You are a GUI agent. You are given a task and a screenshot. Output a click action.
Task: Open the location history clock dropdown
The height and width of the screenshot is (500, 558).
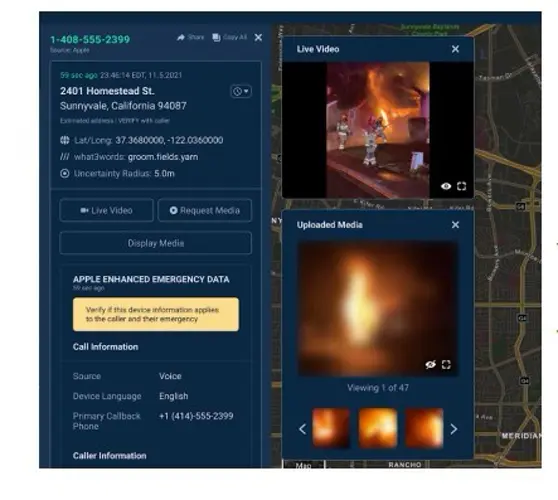[x=241, y=91]
